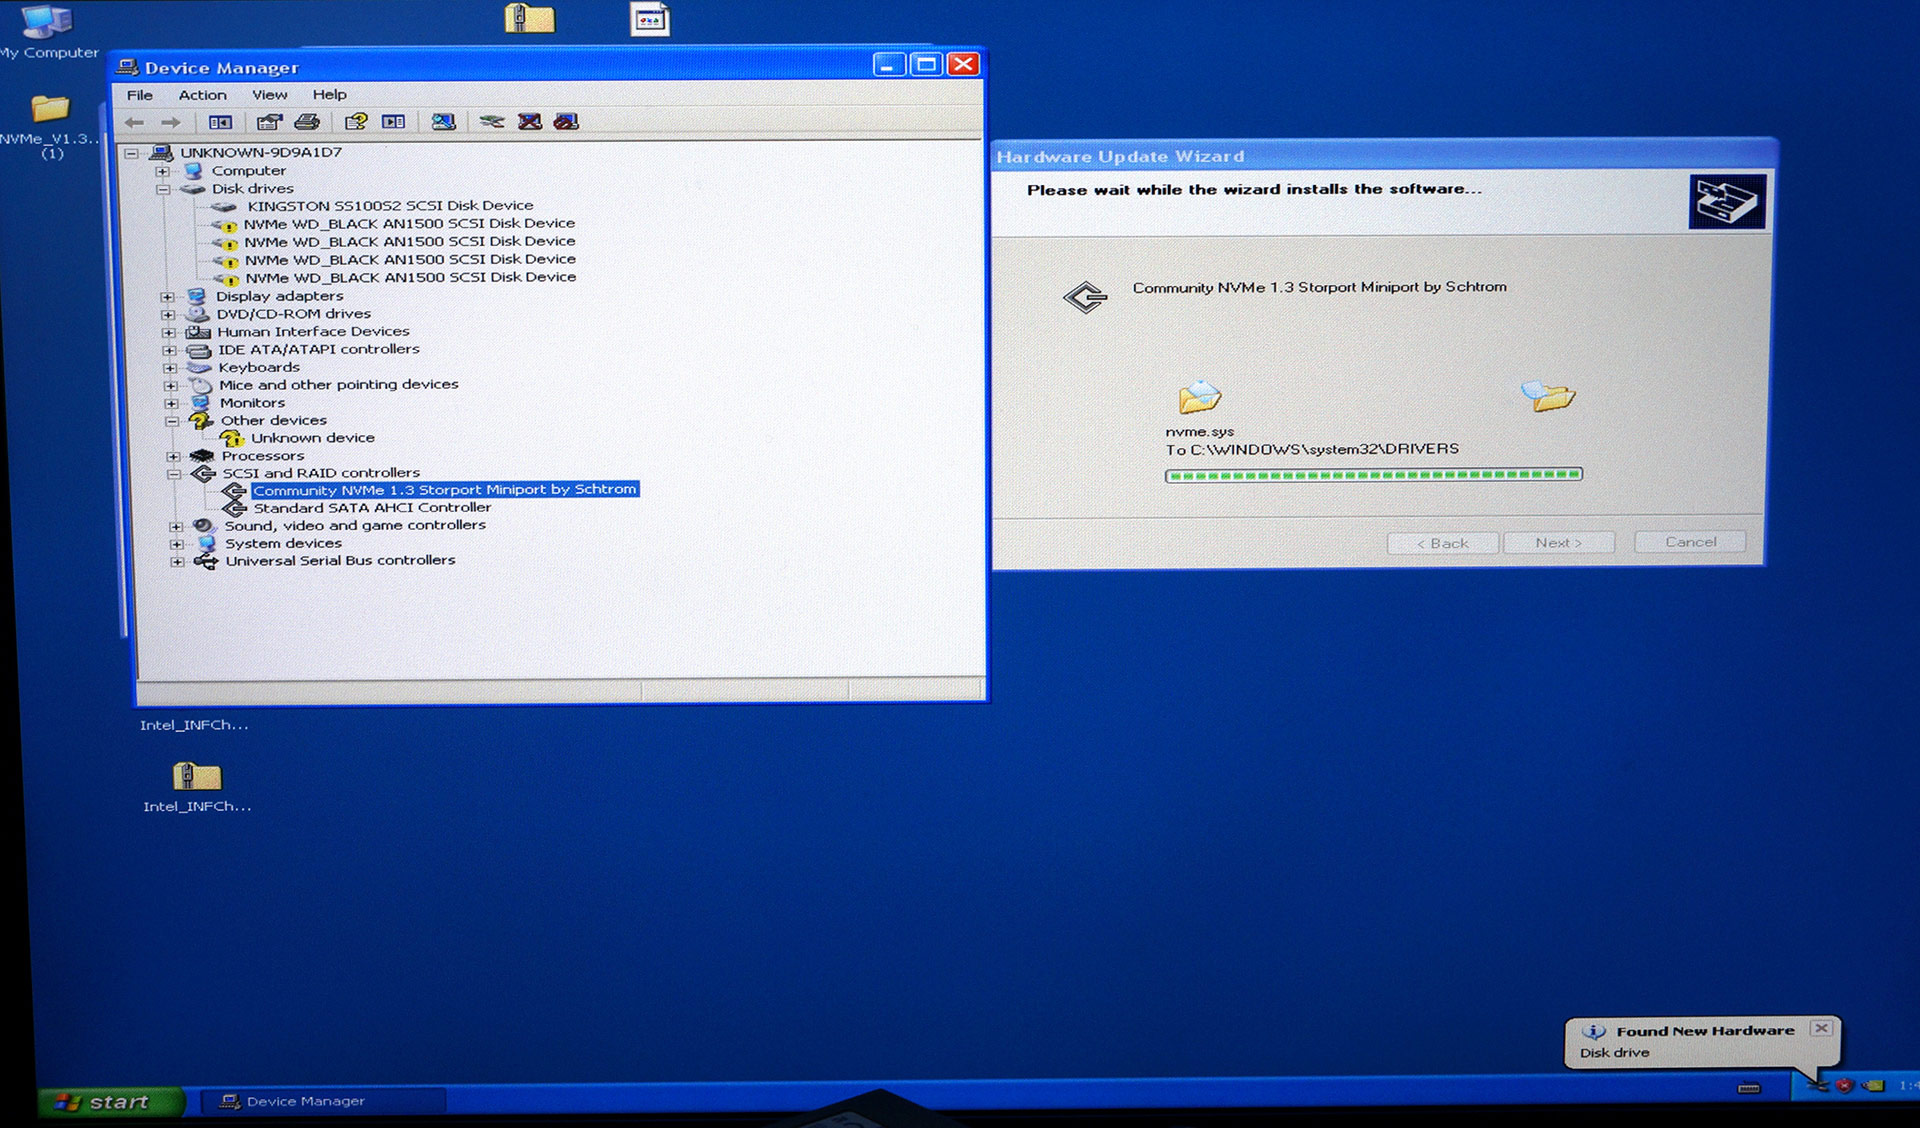This screenshot has width=1920, height=1128.
Task: Click Scan for hardware changes icon
Action: 443,122
